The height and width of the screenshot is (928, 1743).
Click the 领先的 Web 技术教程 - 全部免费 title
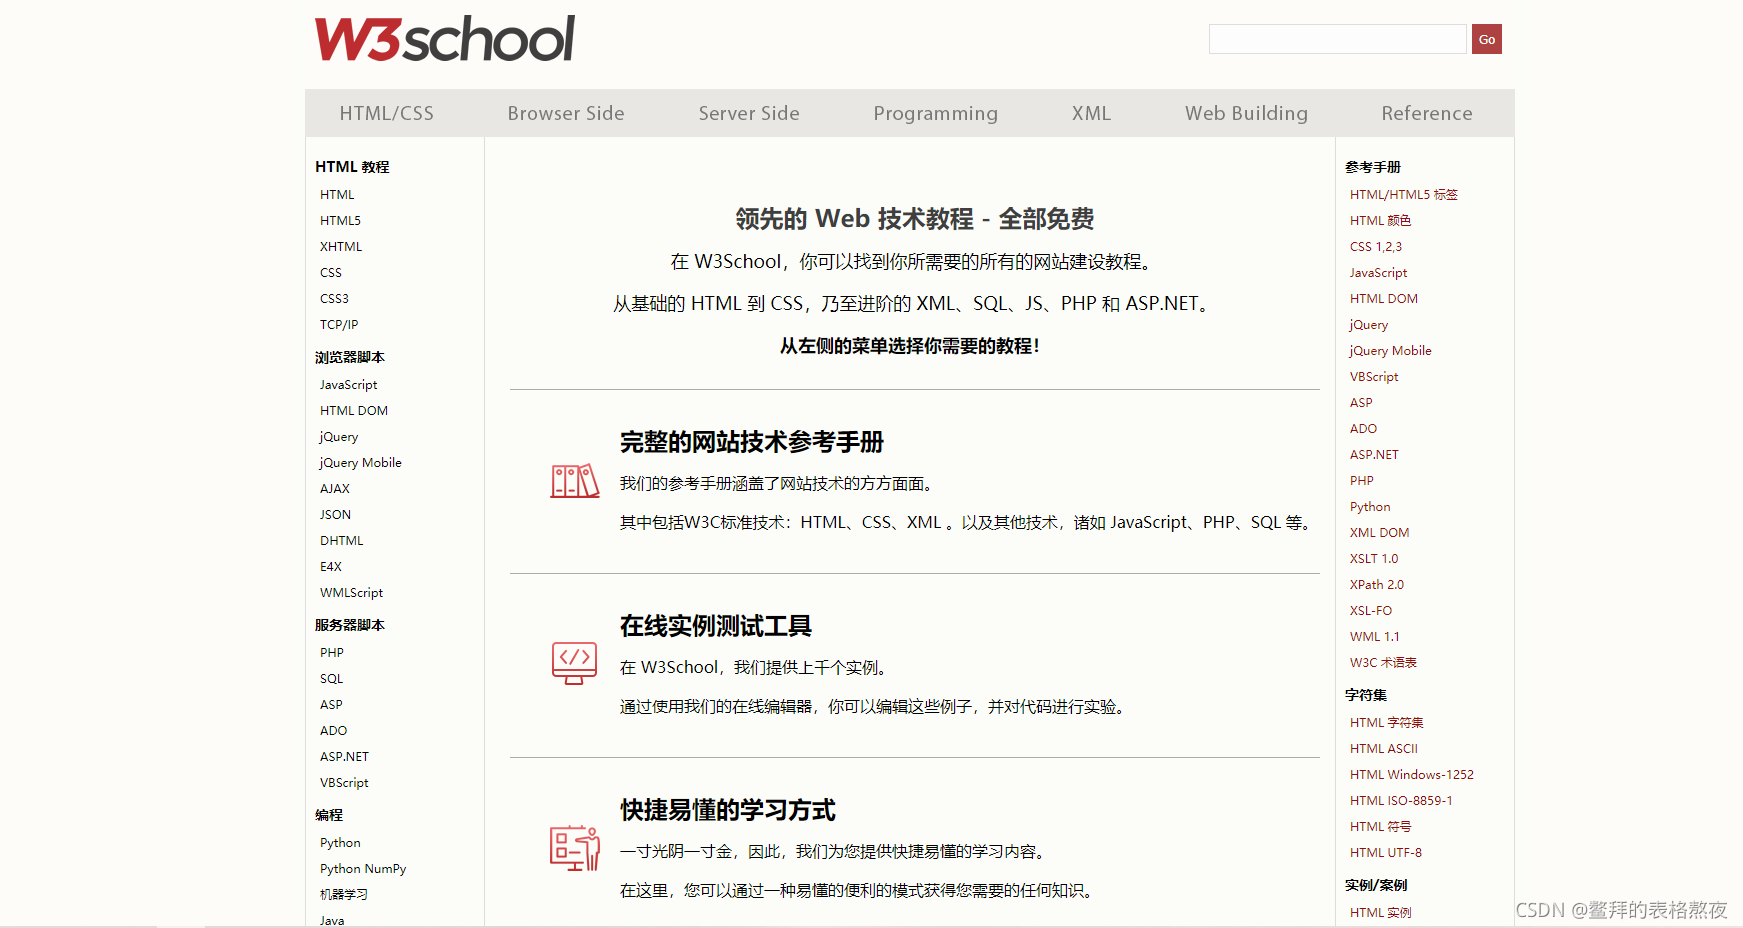tap(915, 219)
